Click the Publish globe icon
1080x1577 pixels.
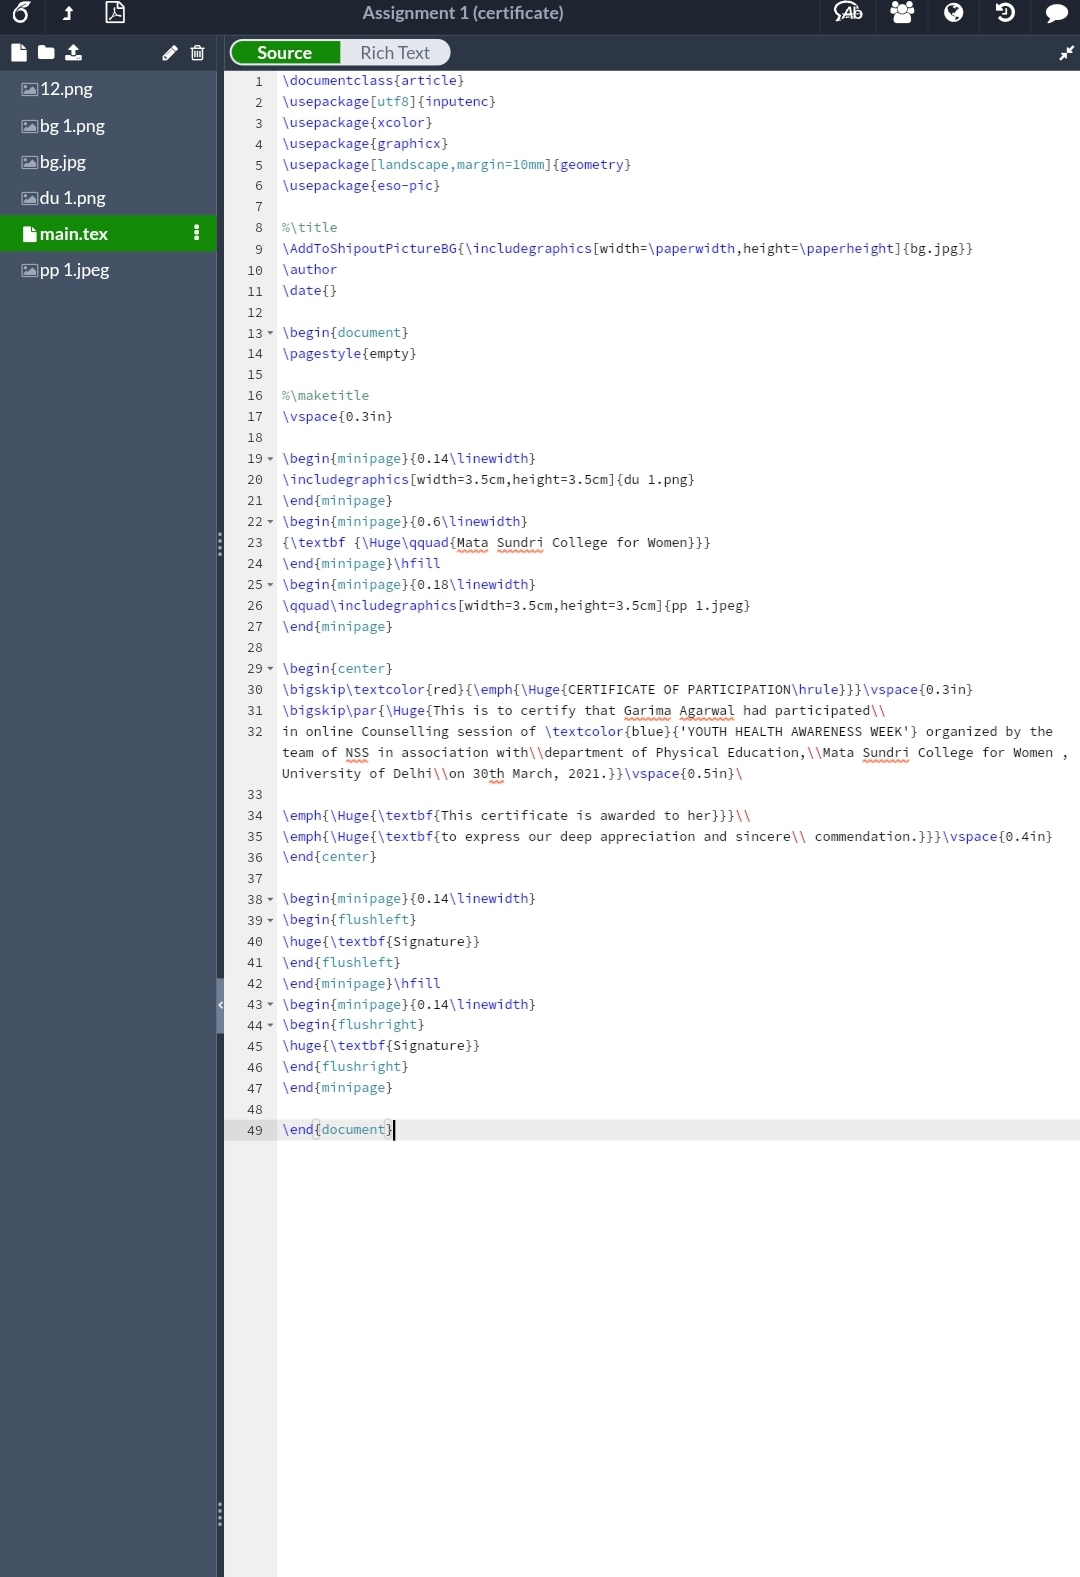[954, 13]
